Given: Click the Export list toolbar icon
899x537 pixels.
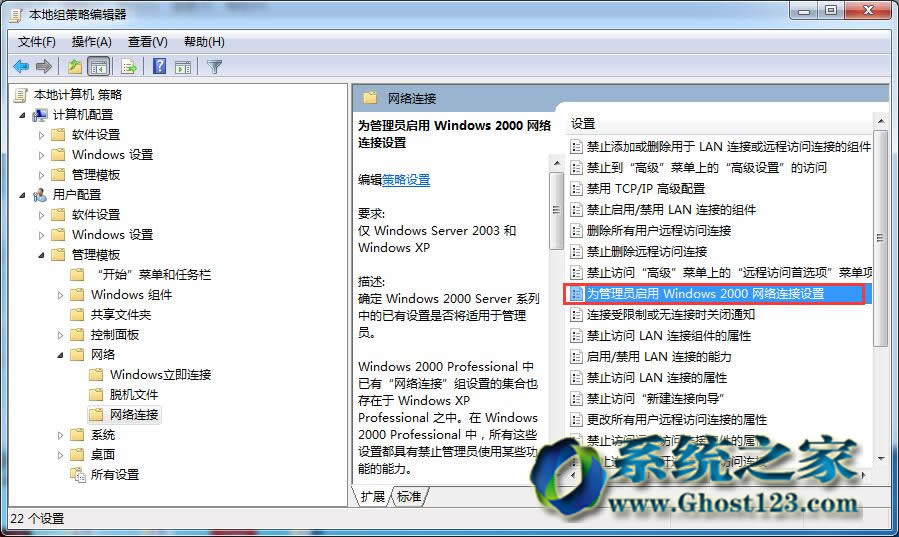Looking at the screenshot, I should pyautogui.click(x=128, y=67).
